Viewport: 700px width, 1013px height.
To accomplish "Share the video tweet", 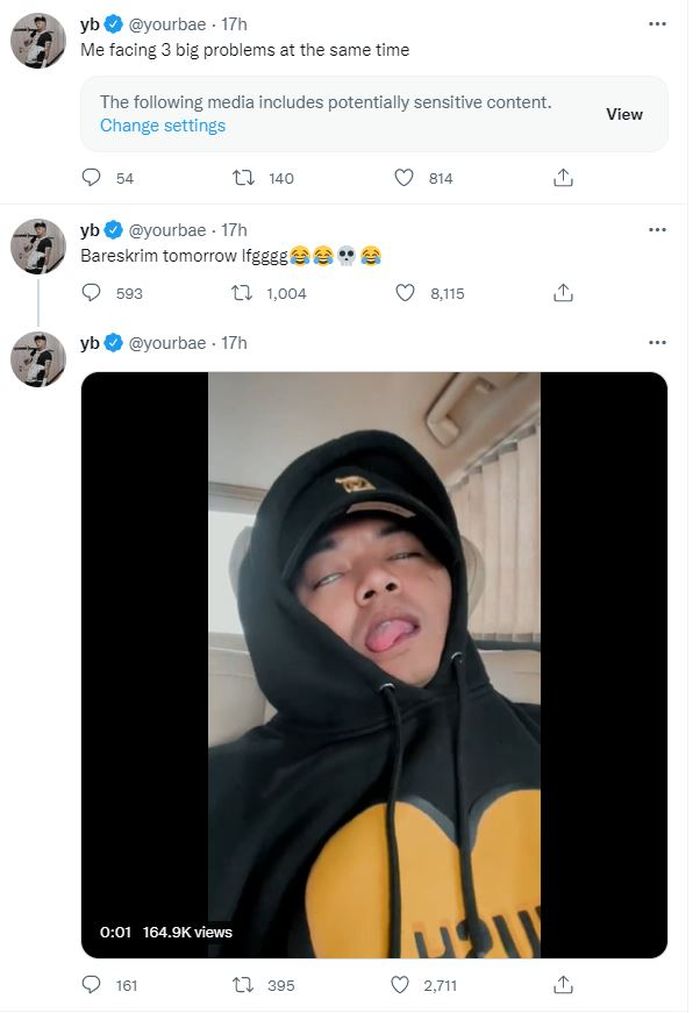I will (563, 985).
